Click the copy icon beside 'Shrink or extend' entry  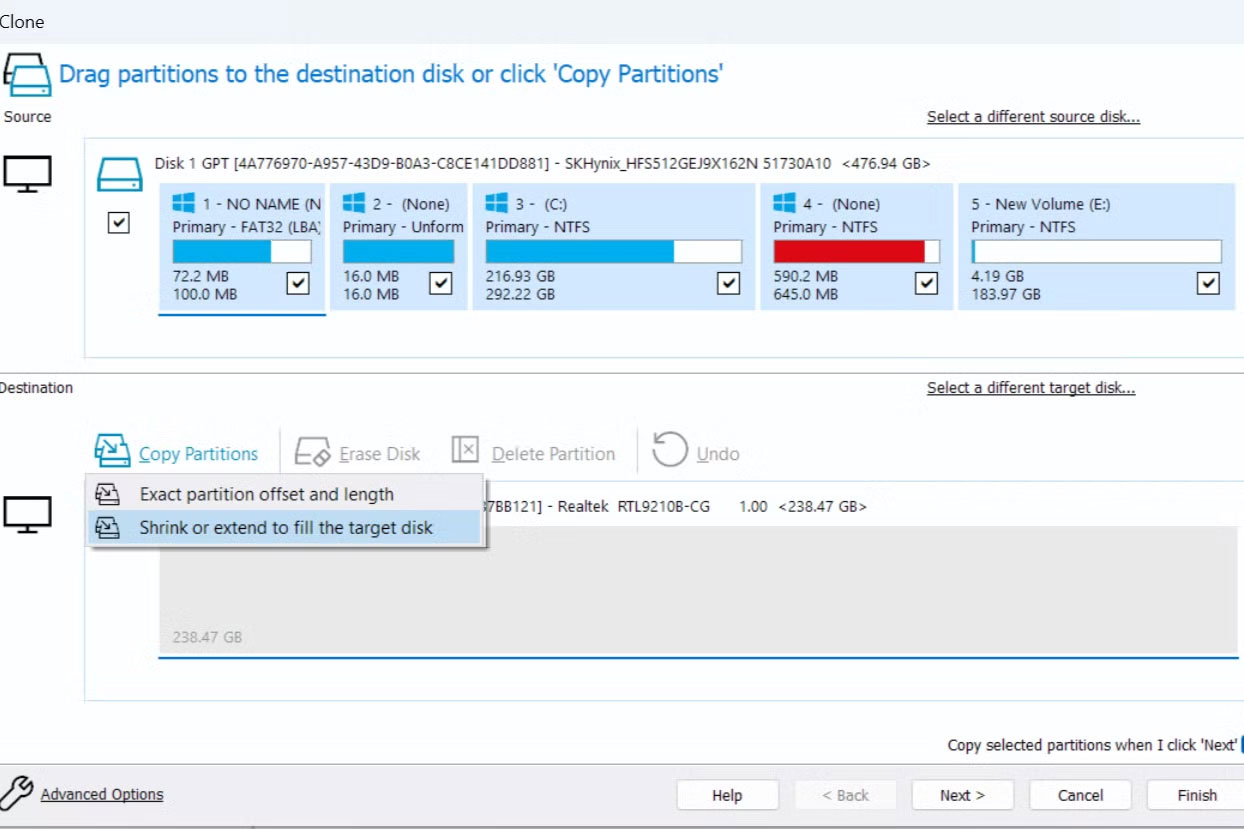pyautogui.click(x=110, y=528)
